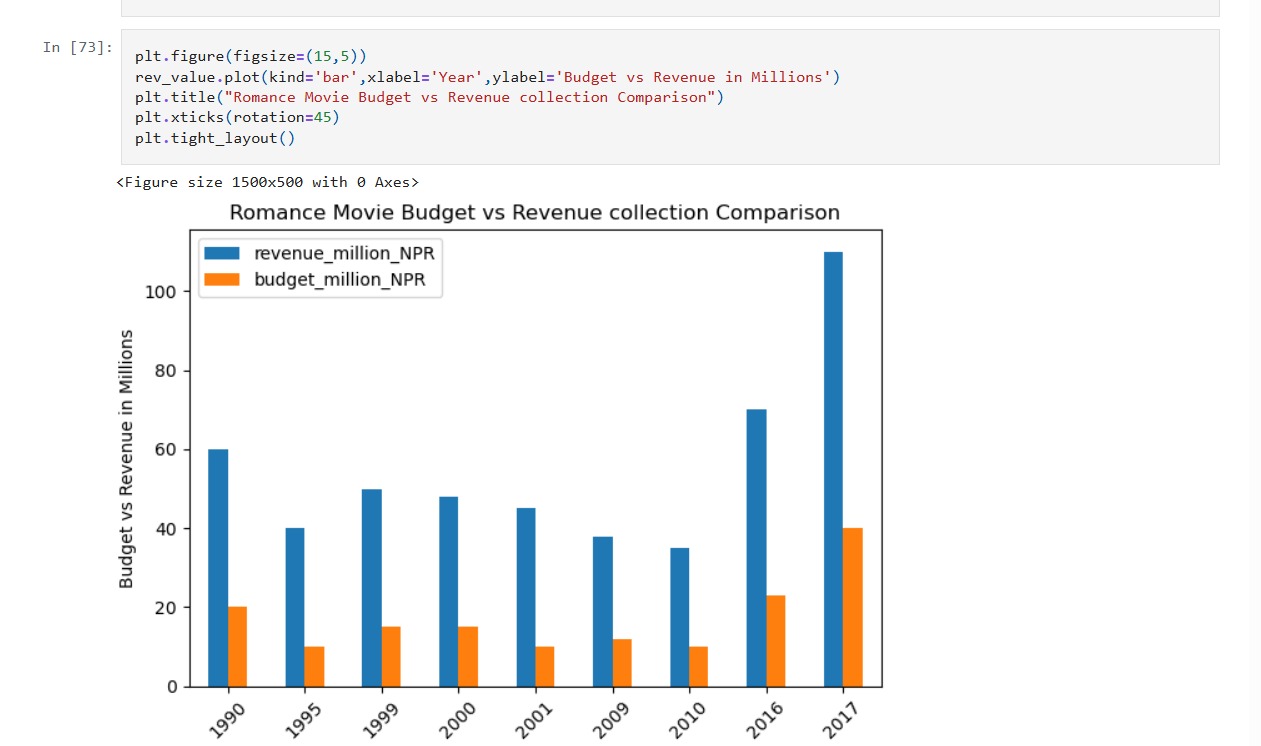The image size is (1261, 746).
Task: Click the 2017 blue revenue bar
Action: click(x=833, y=469)
